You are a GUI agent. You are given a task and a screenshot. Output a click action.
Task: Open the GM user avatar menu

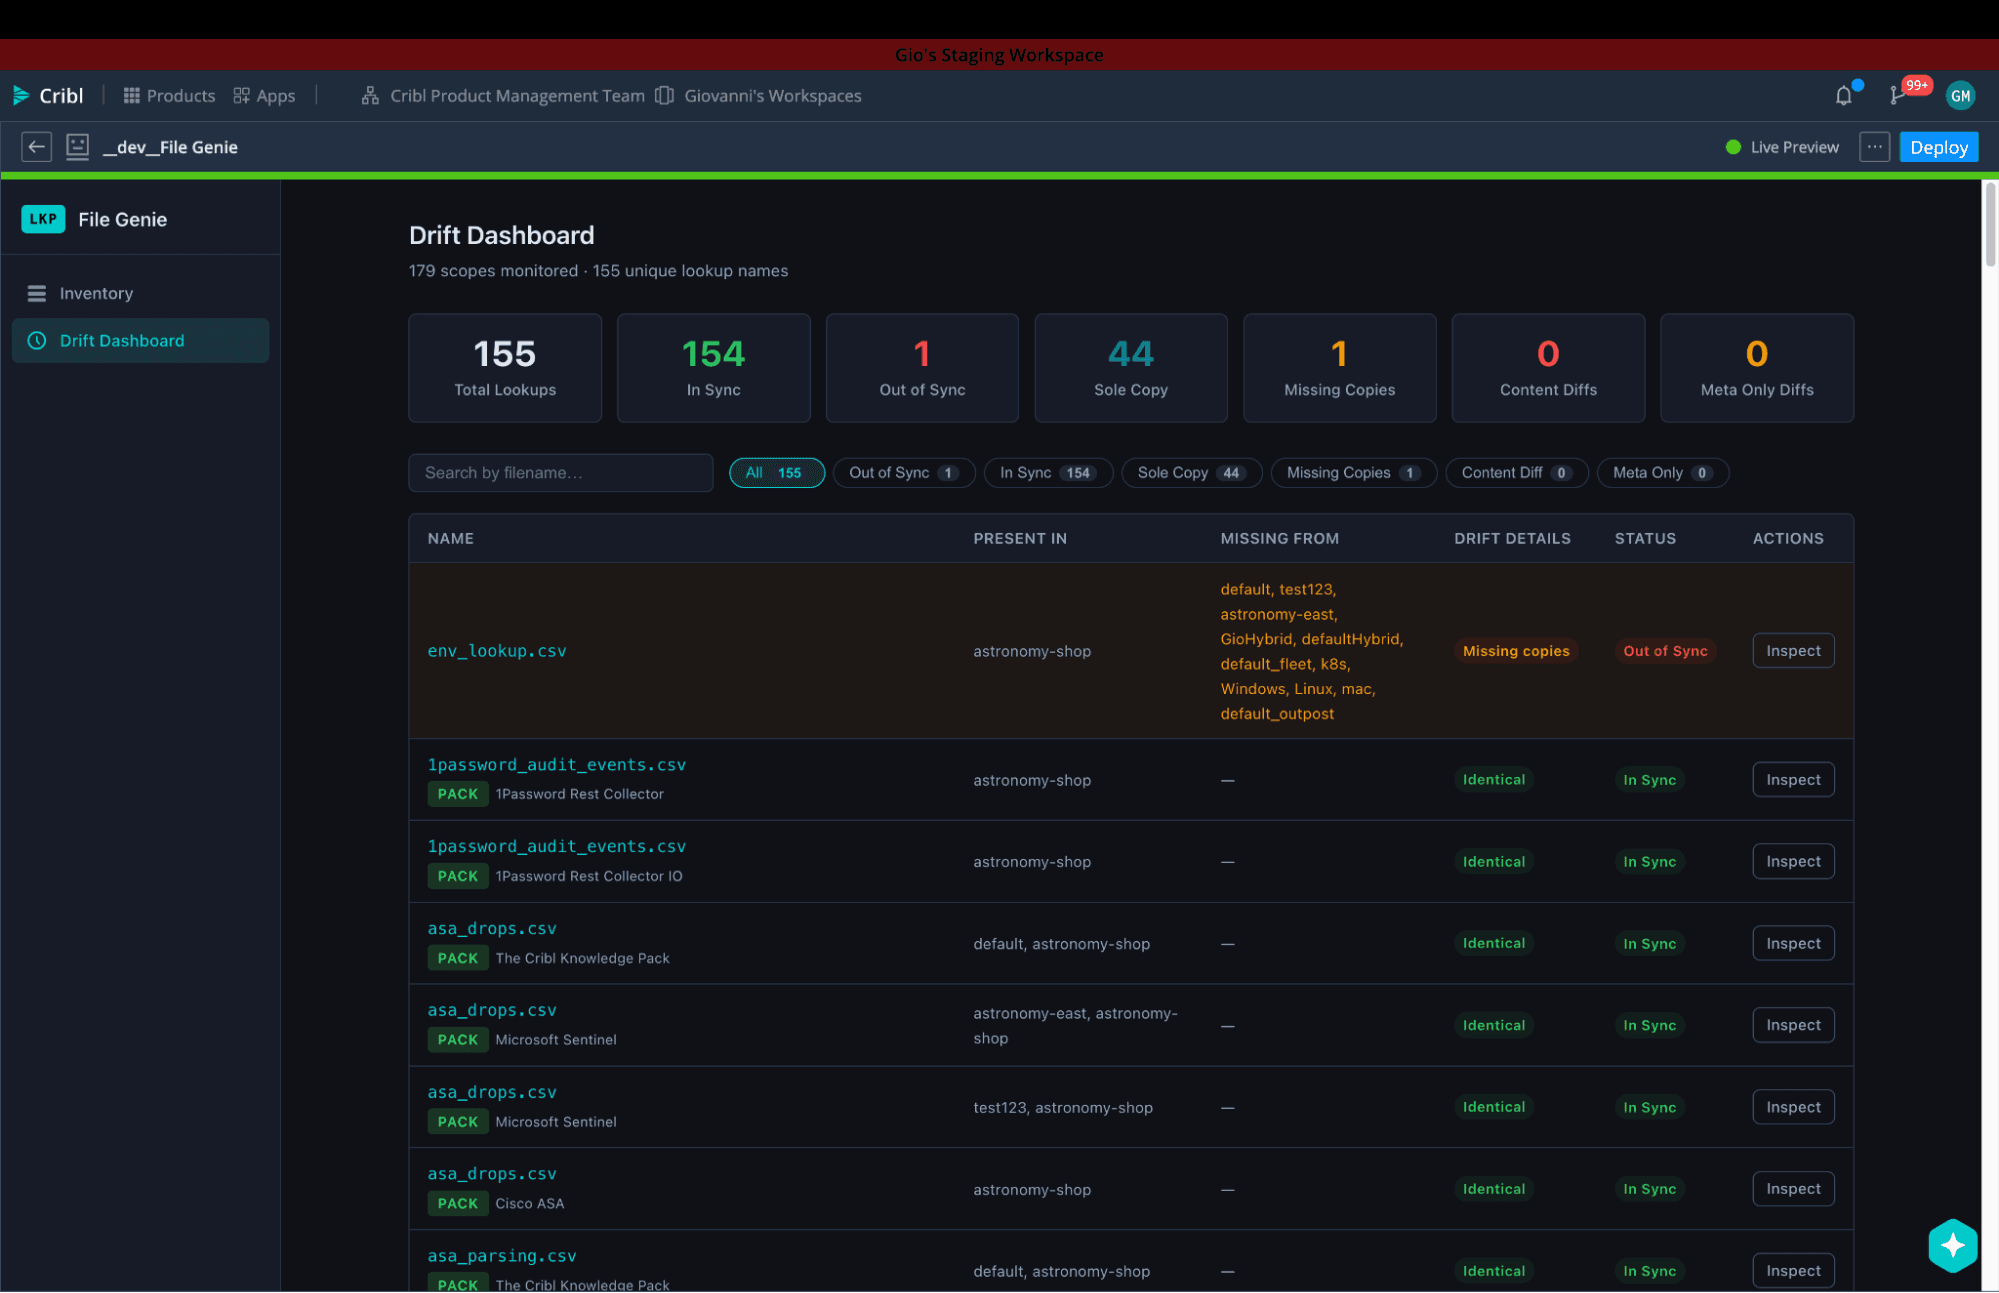1960,96
